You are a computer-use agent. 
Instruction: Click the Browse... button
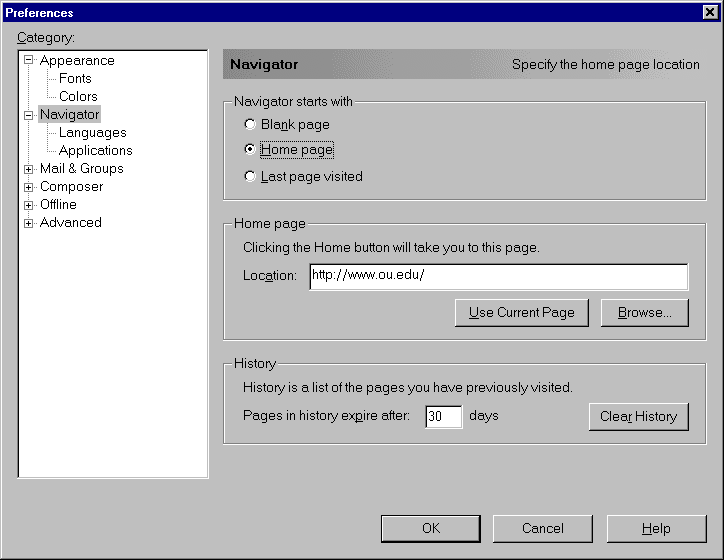644,312
